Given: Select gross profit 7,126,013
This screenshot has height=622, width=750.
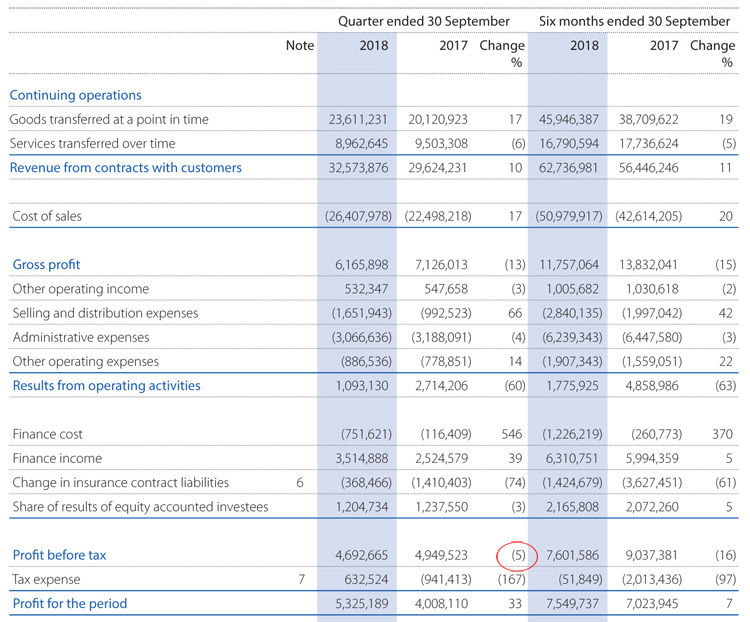Looking at the screenshot, I should (441, 265).
